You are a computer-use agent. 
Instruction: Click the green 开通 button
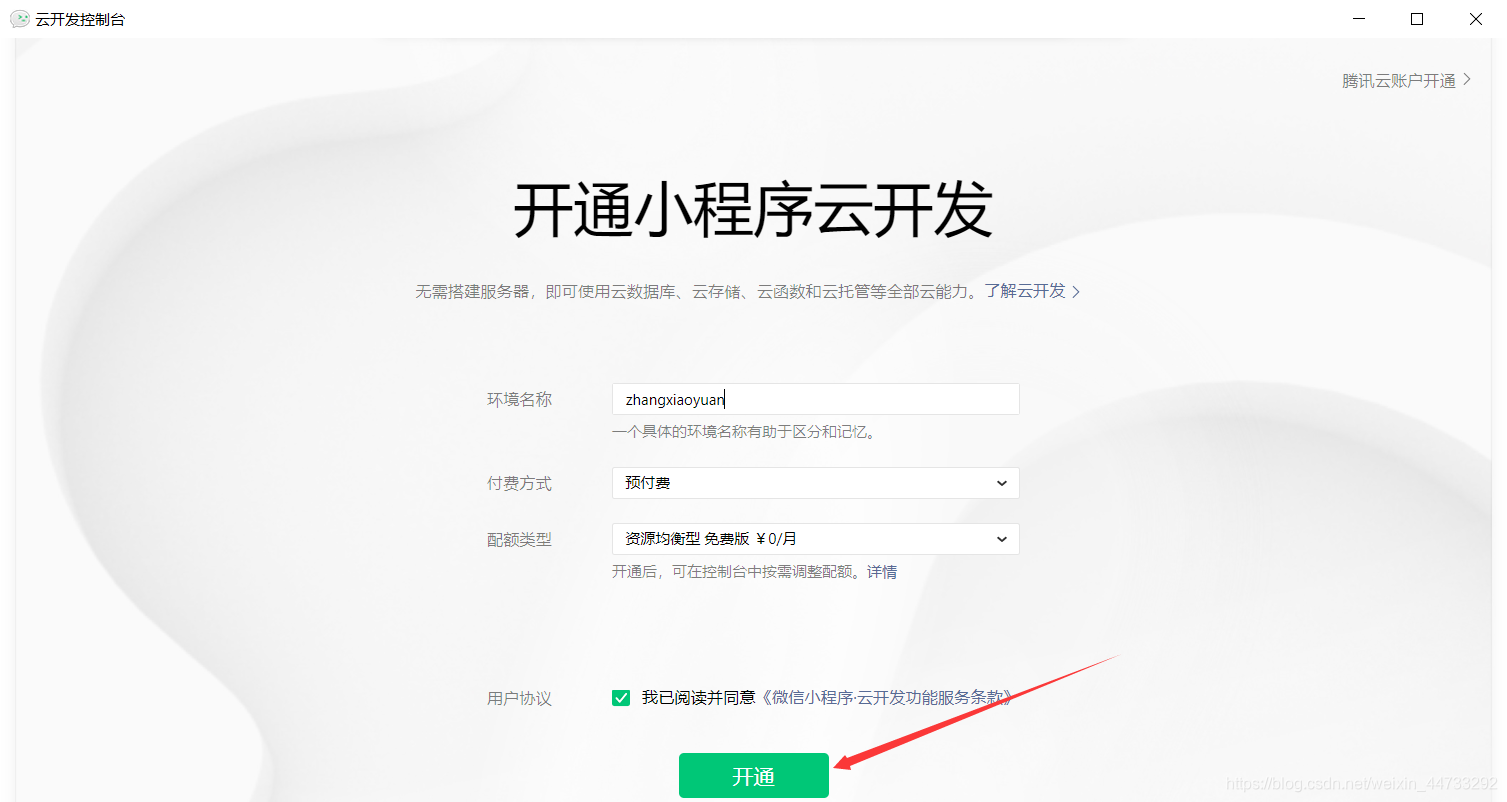754,776
